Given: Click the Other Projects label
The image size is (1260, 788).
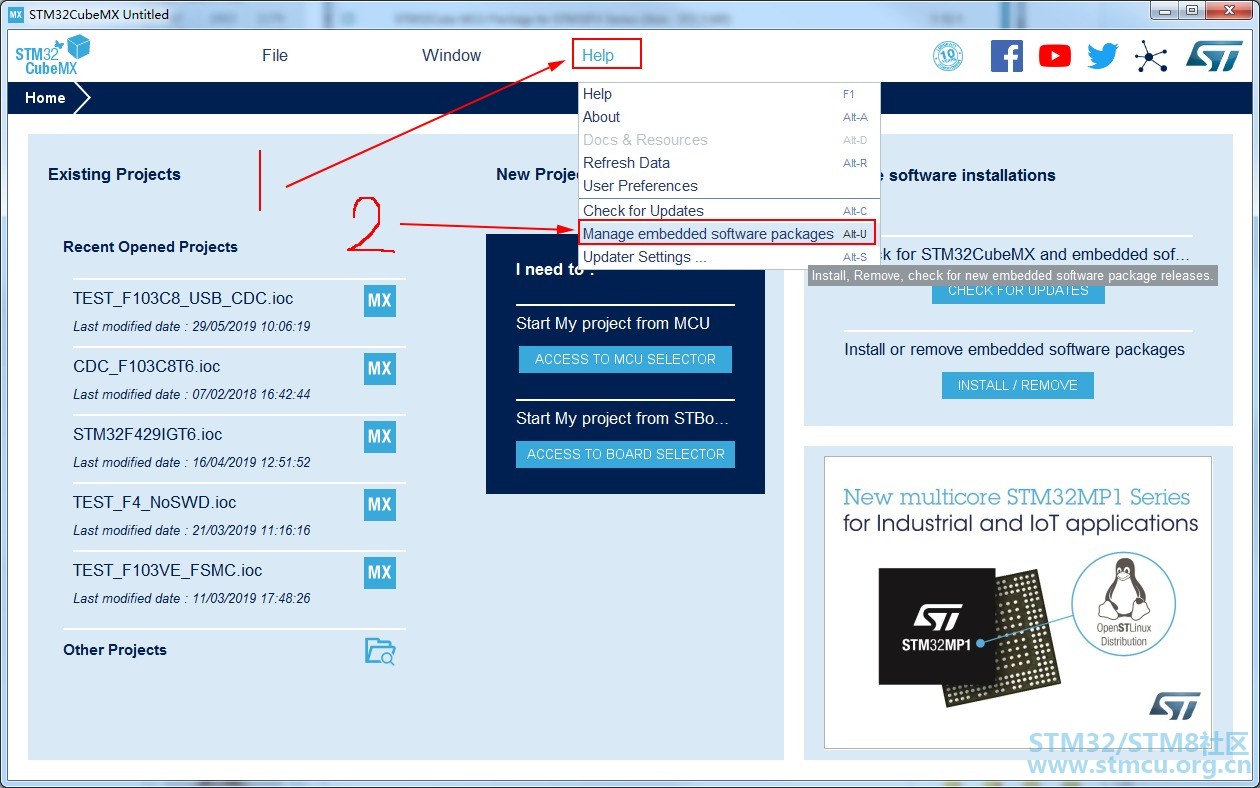Looking at the screenshot, I should (x=115, y=650).
